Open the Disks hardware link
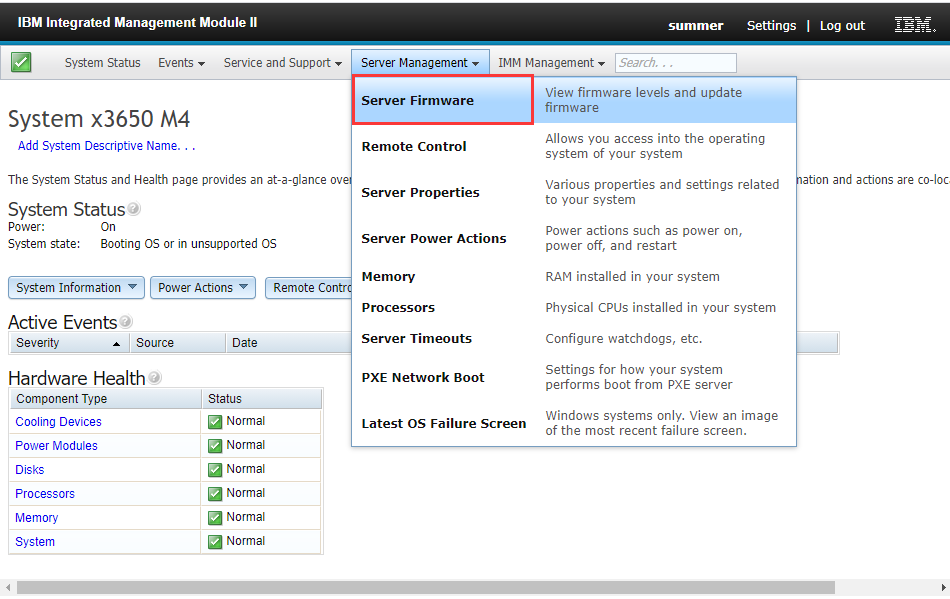 pyautogui.click(x=30, y=470)
